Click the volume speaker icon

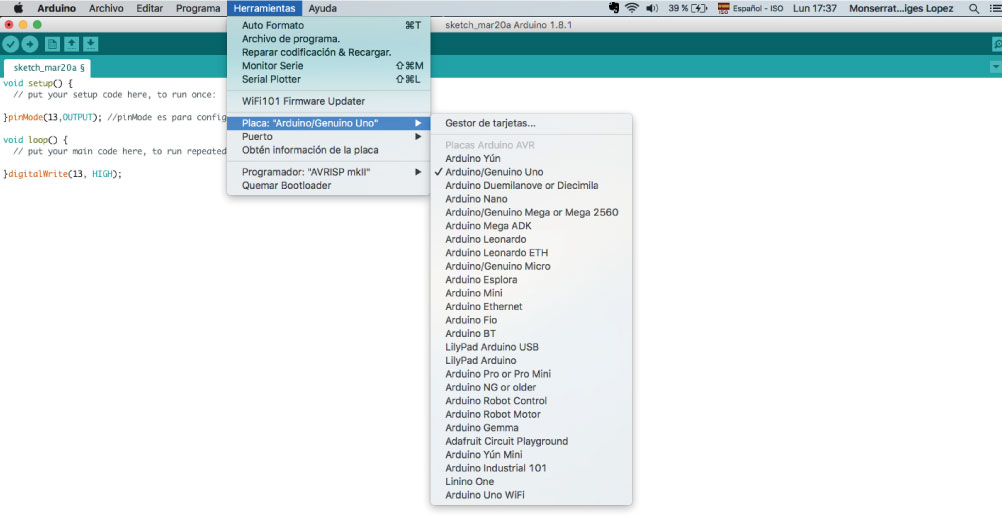click(652, 8)
